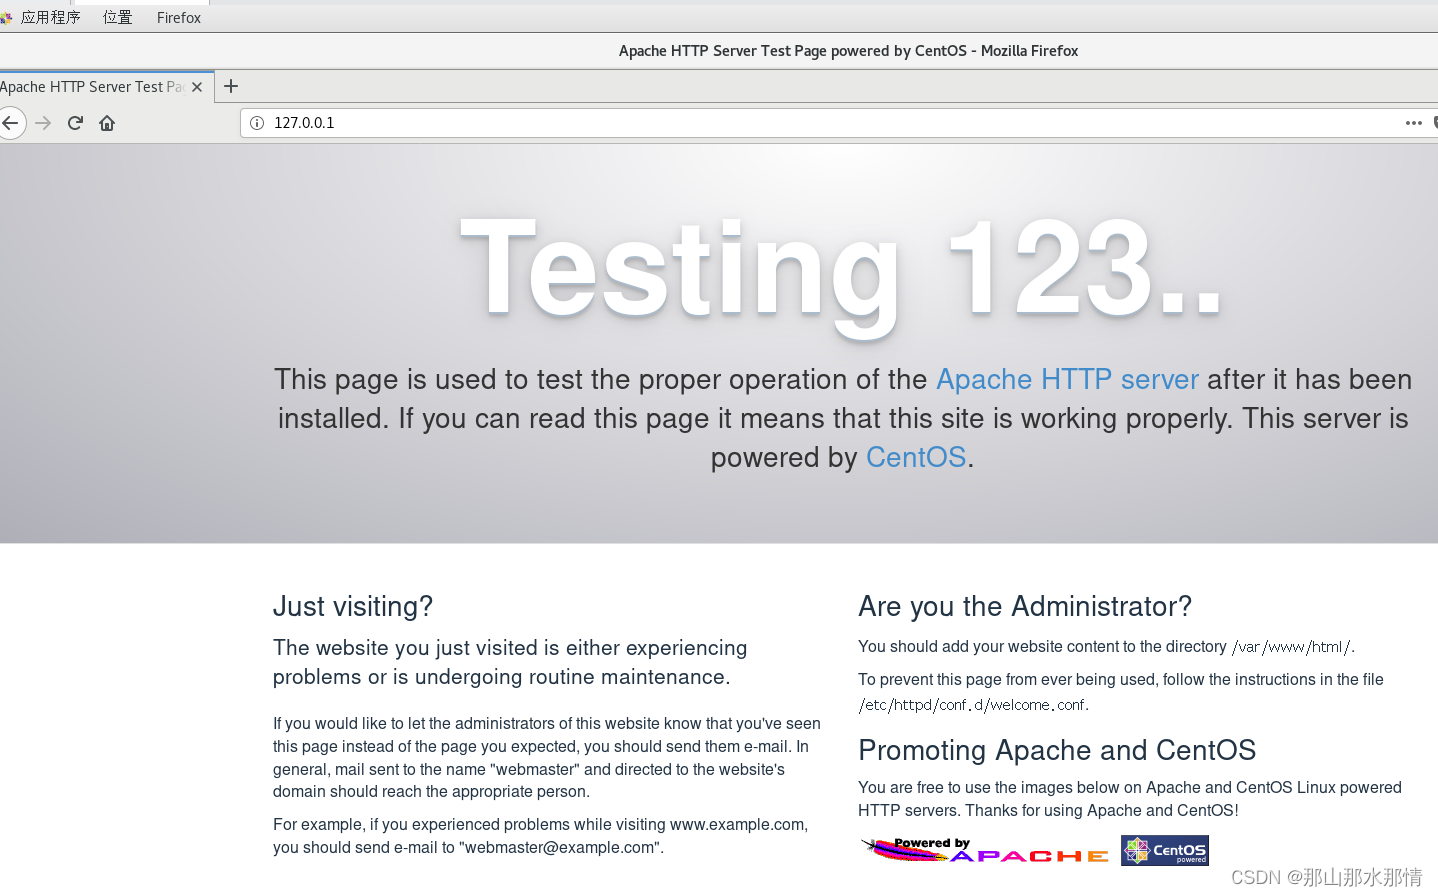Go to the Firefox Home page

click(x=107, y=123)
